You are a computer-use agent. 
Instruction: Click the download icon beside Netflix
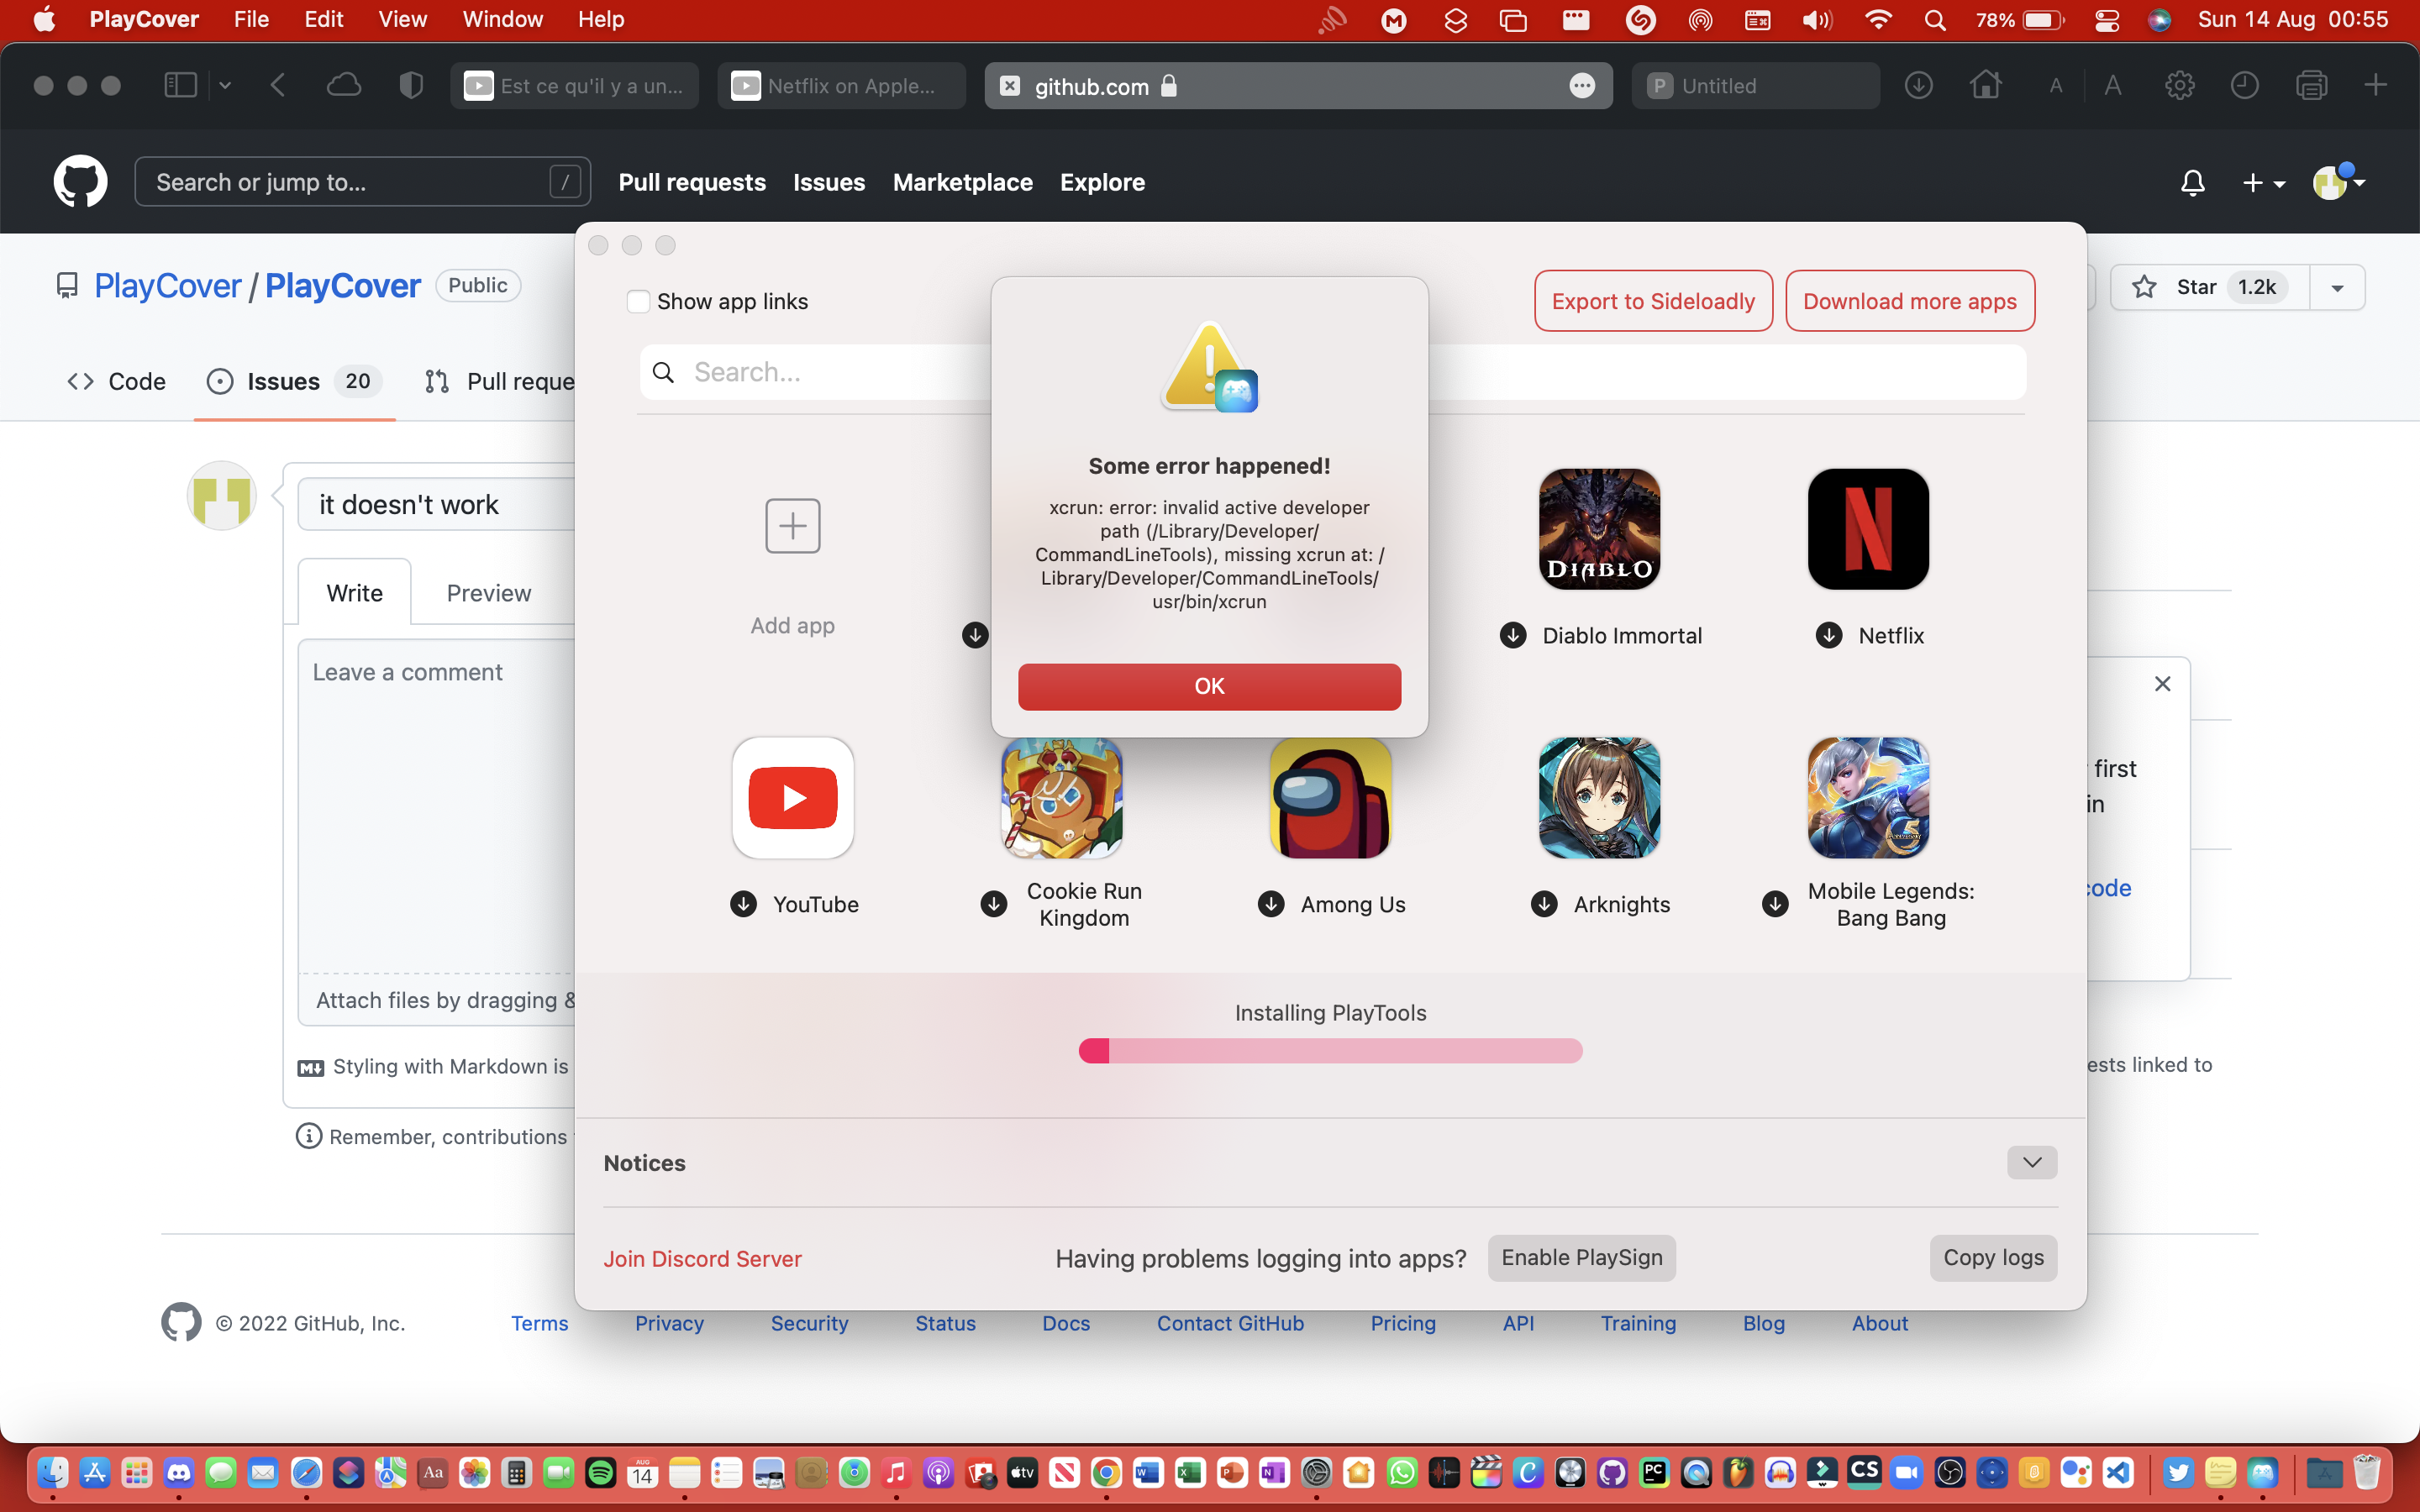1829,635
